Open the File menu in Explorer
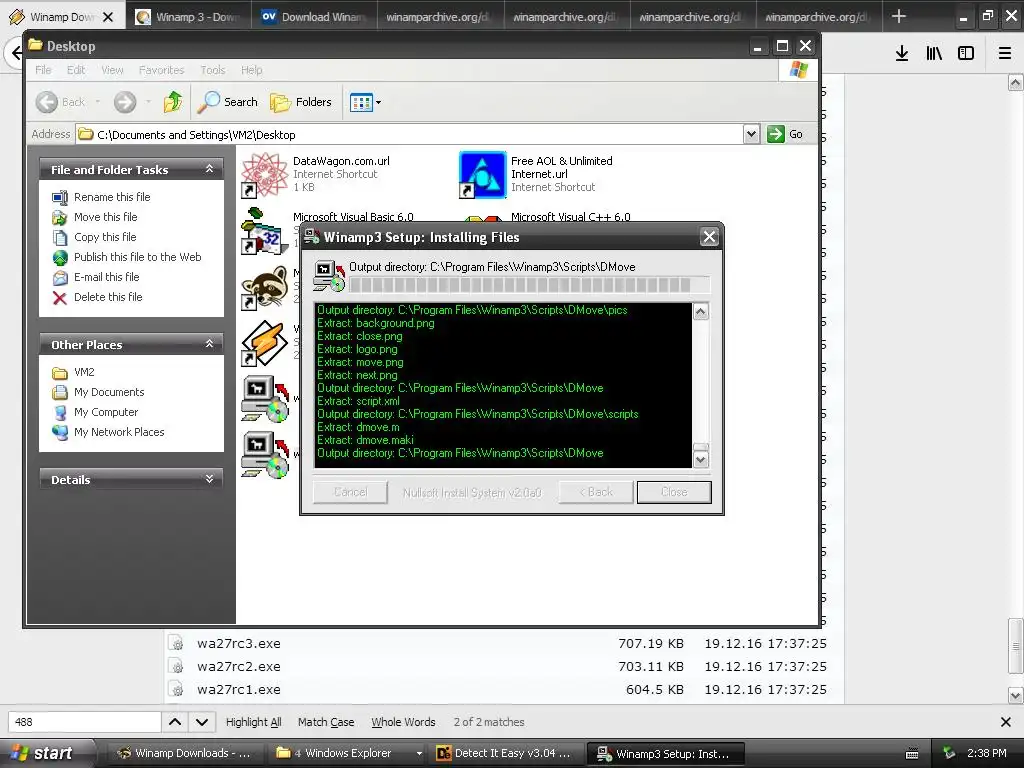 tap(43, 70)
